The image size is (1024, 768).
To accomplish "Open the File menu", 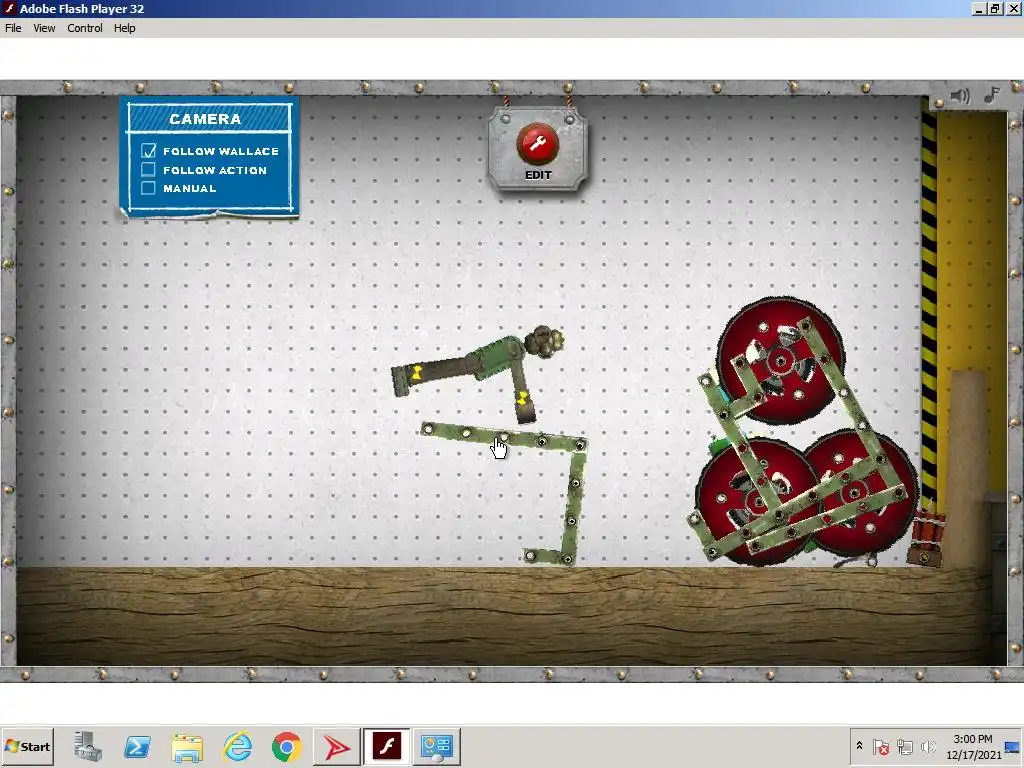I will click(x=13, y=28).
